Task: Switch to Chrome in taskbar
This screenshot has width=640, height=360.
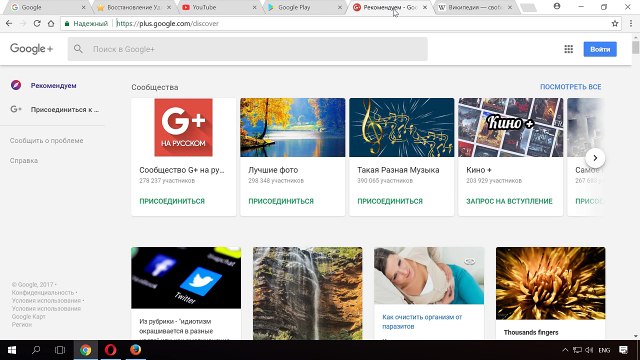Action: pos(85,350)
